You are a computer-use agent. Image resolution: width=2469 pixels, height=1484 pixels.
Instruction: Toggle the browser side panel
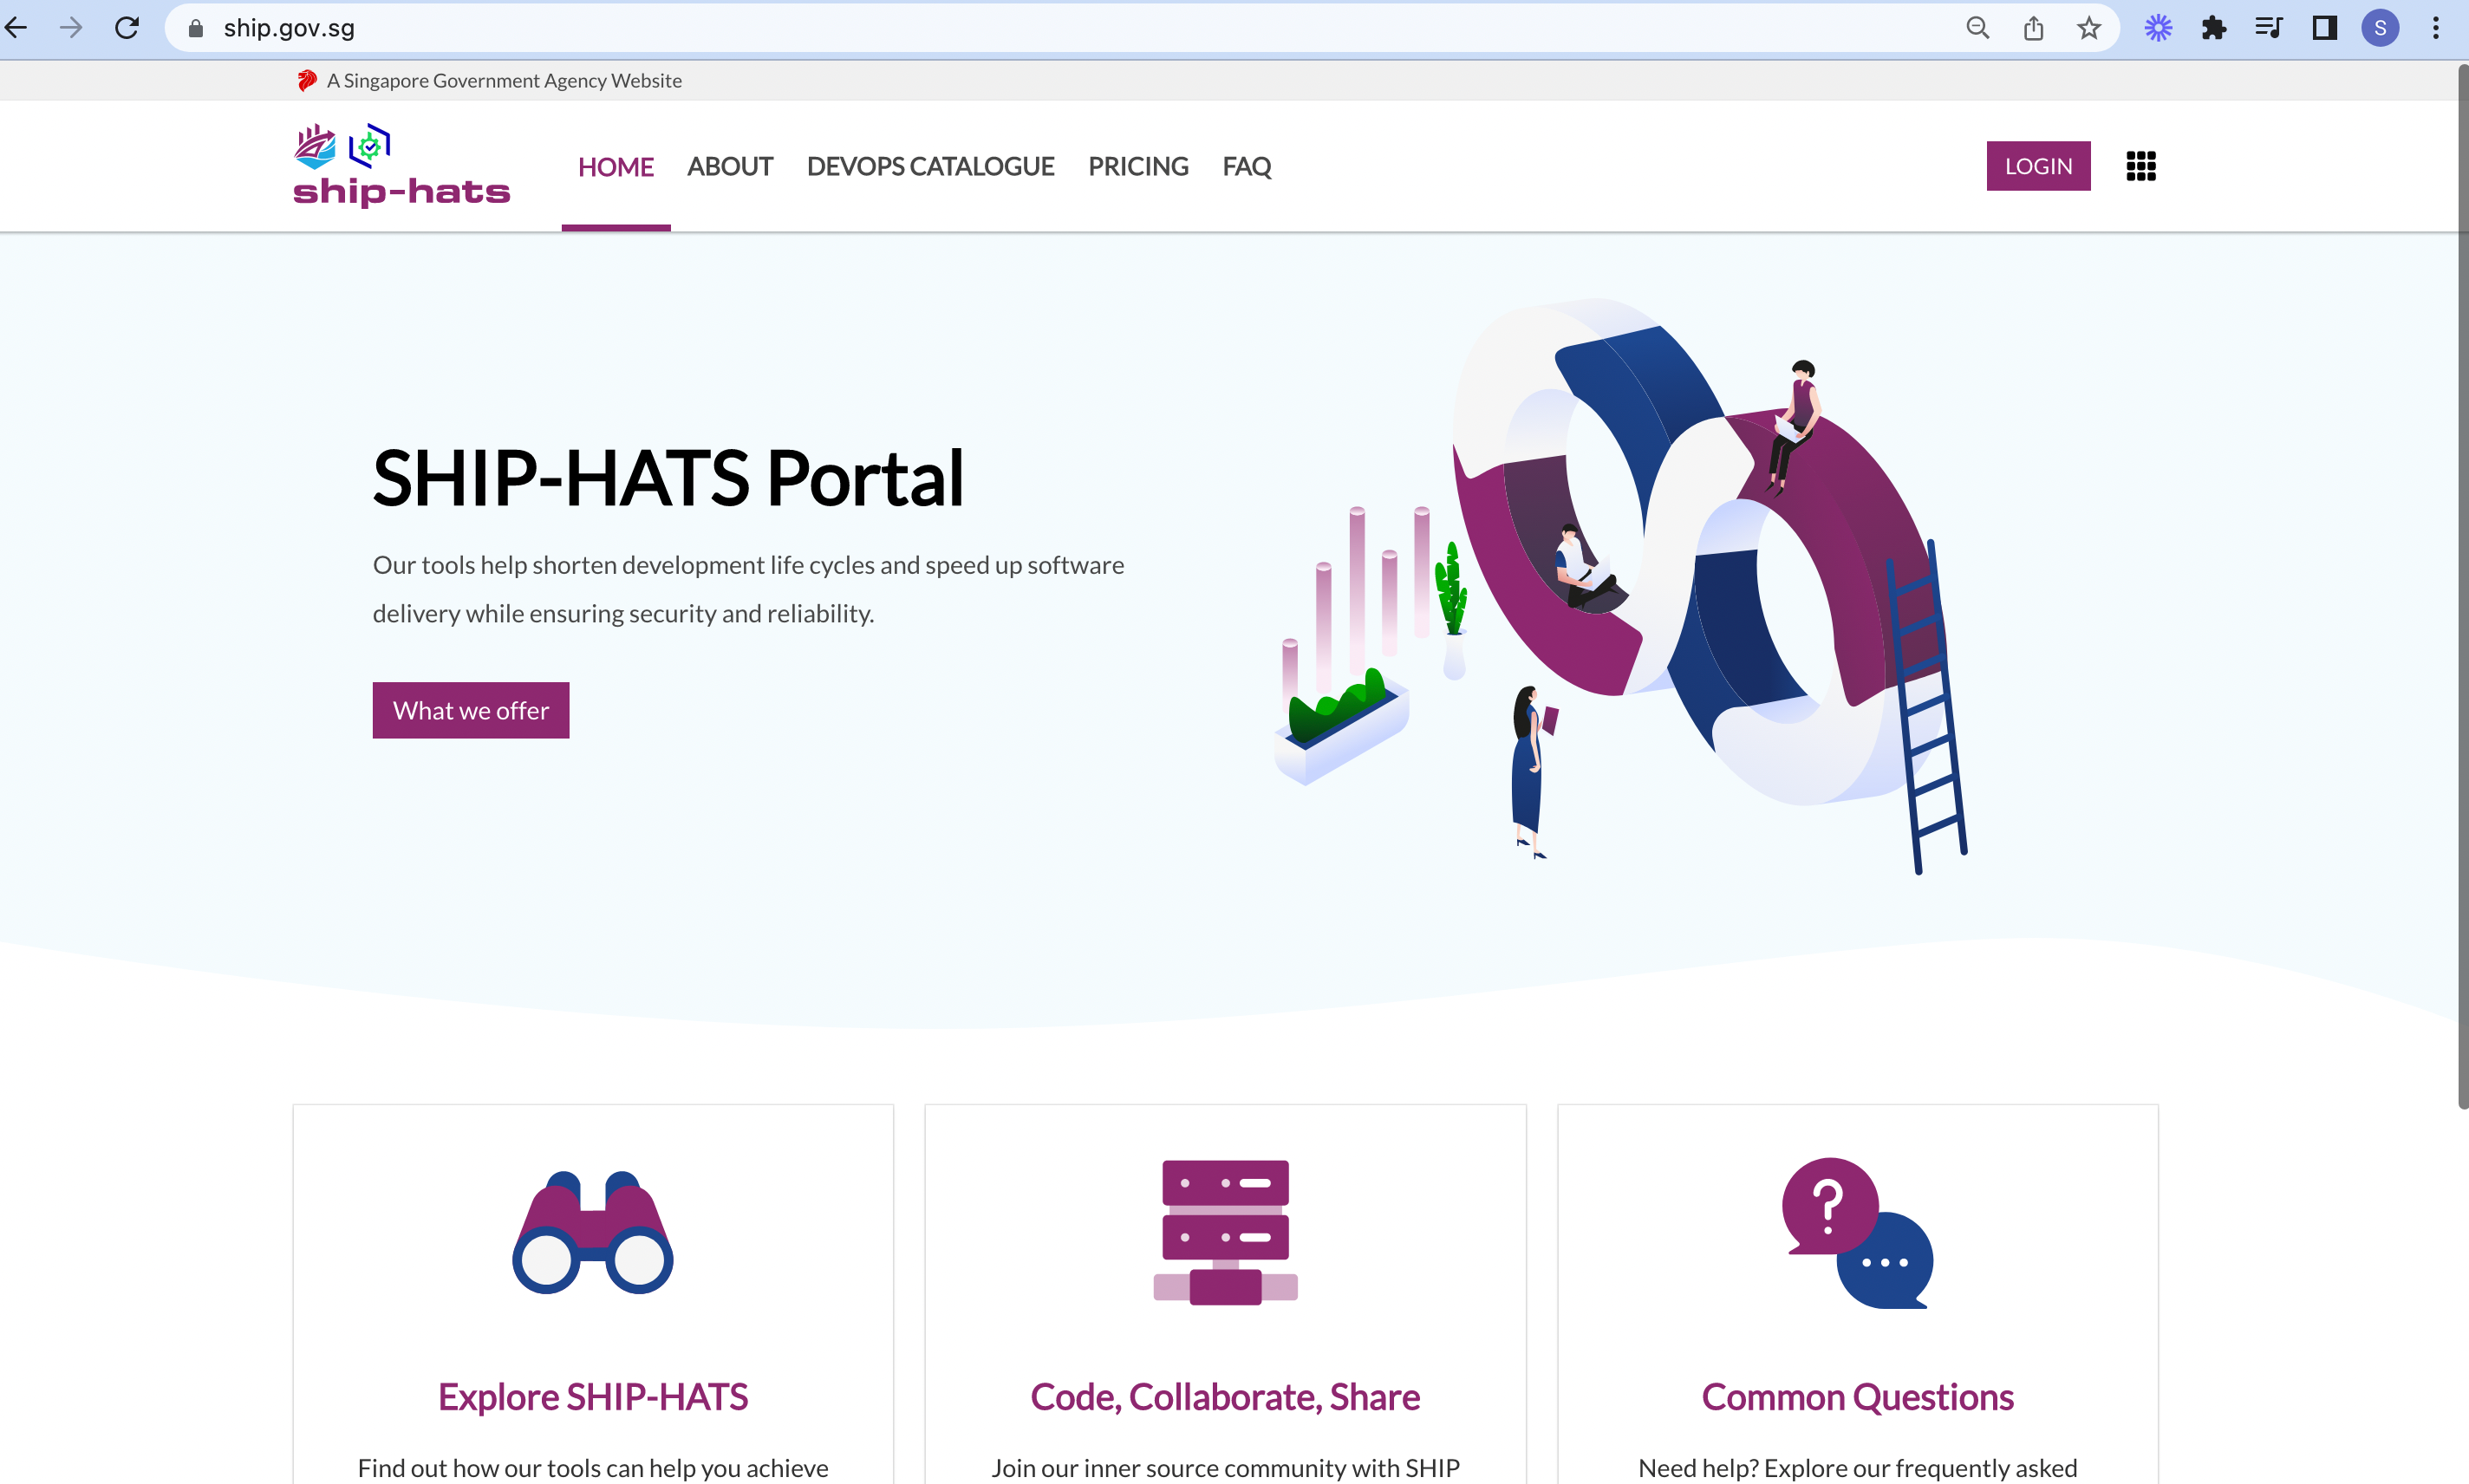(x=2324, y=28)
